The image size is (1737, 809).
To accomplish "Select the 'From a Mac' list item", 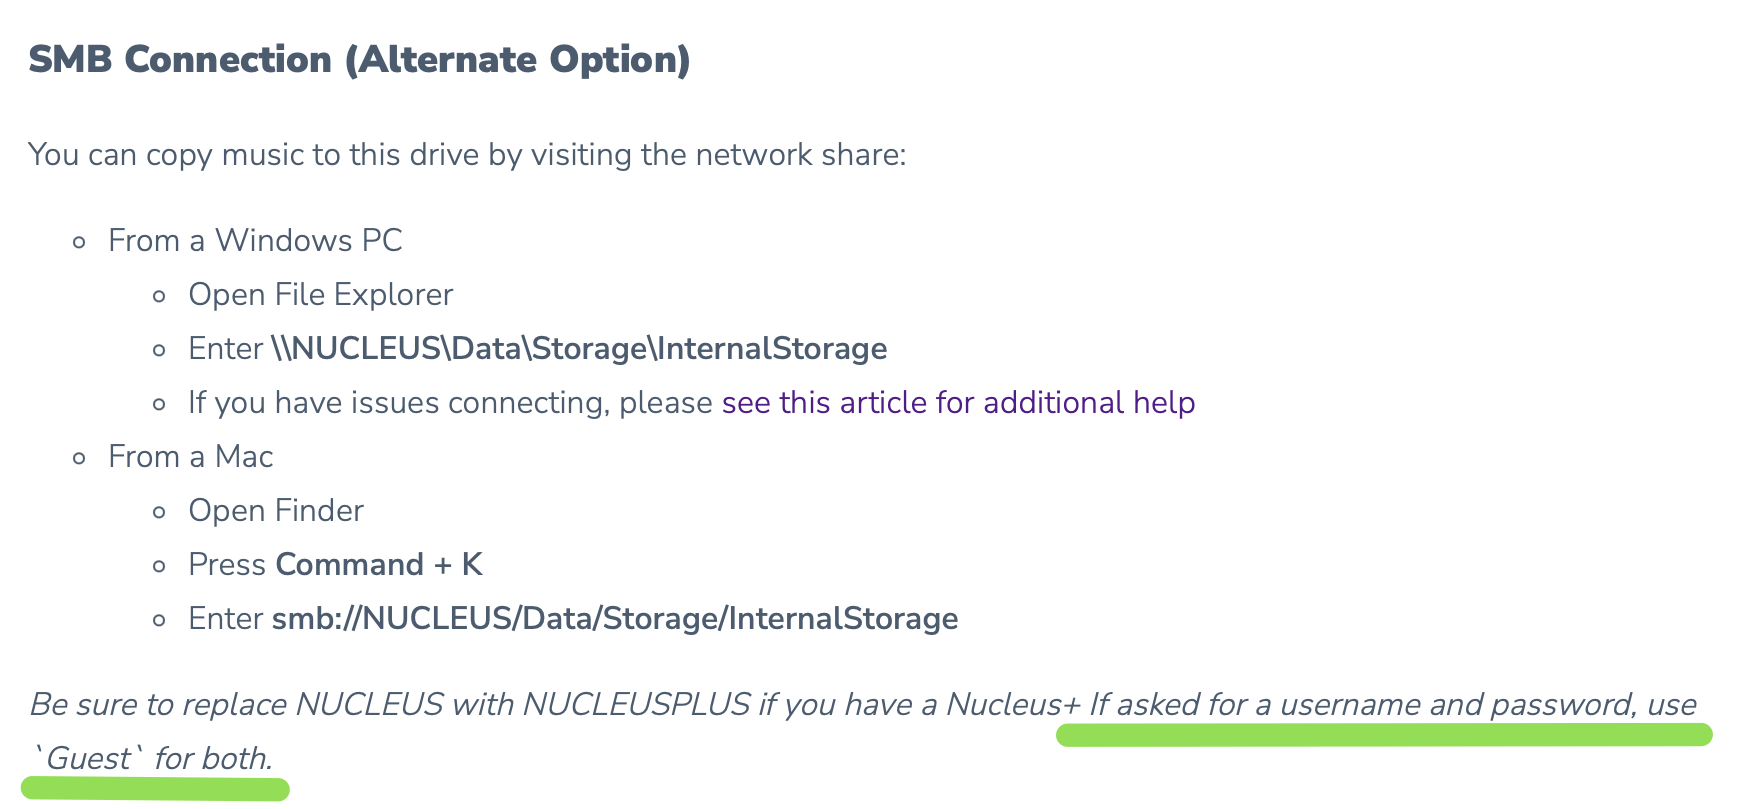I will click(190, 457).
